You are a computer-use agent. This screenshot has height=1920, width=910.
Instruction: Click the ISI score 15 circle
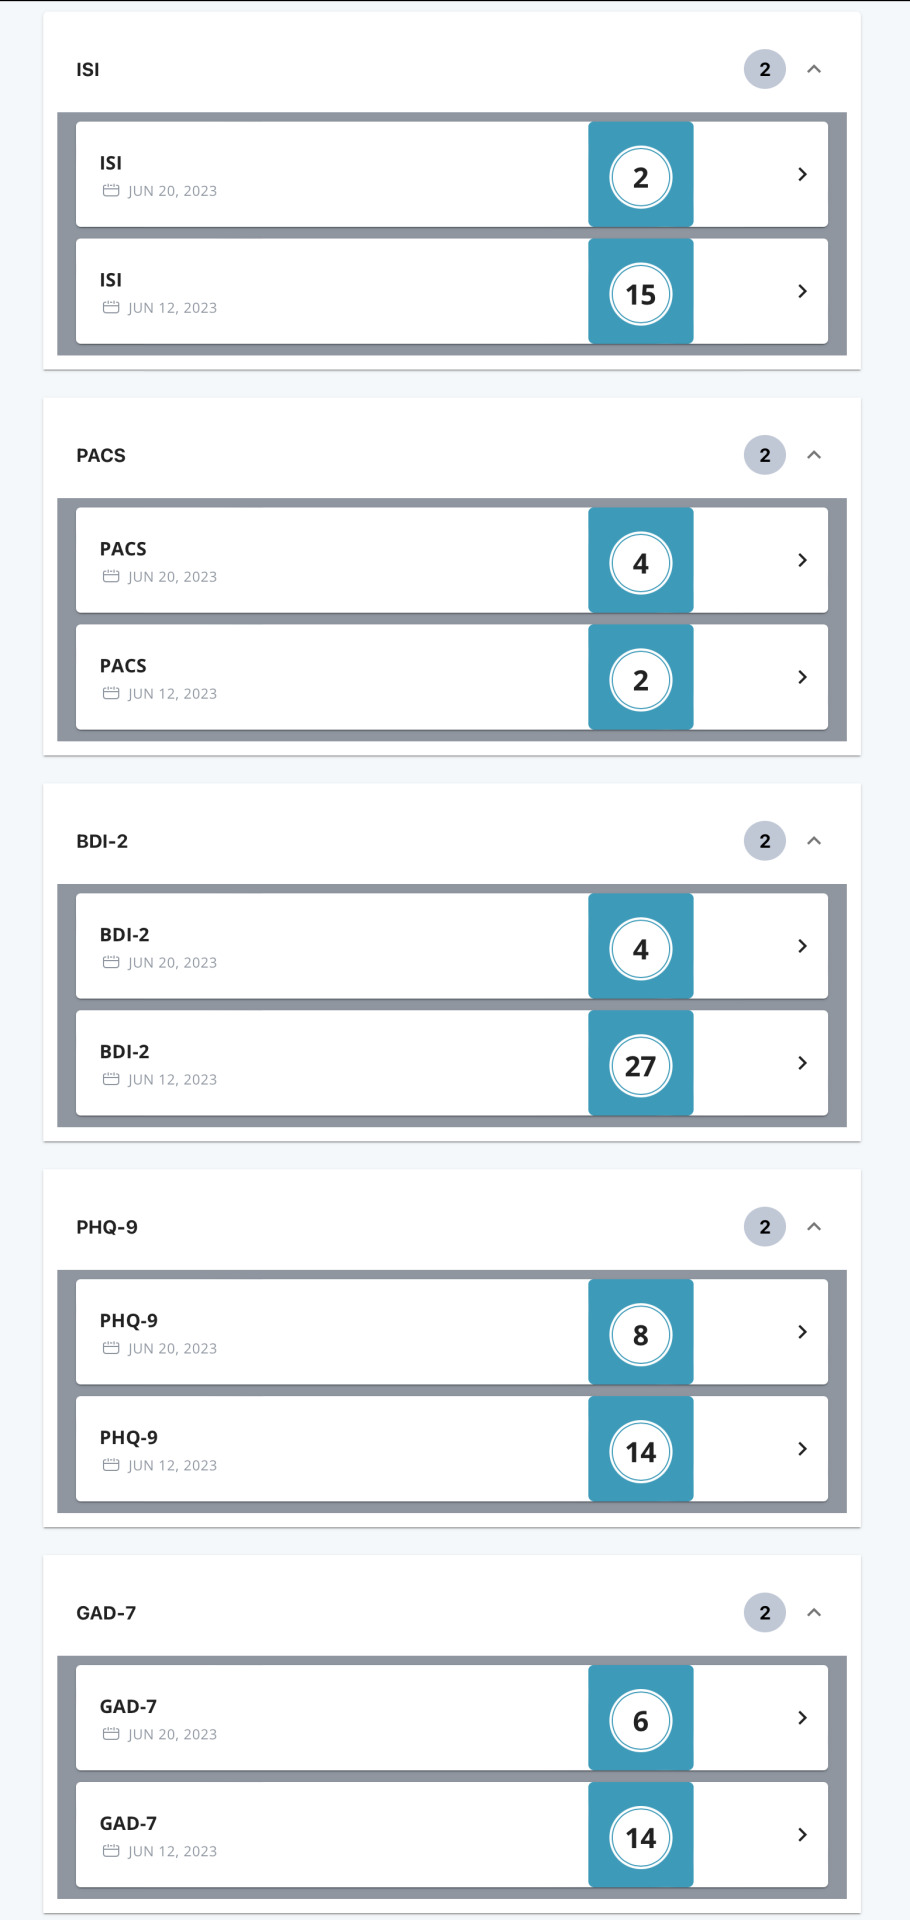click(x=641, y=294)
